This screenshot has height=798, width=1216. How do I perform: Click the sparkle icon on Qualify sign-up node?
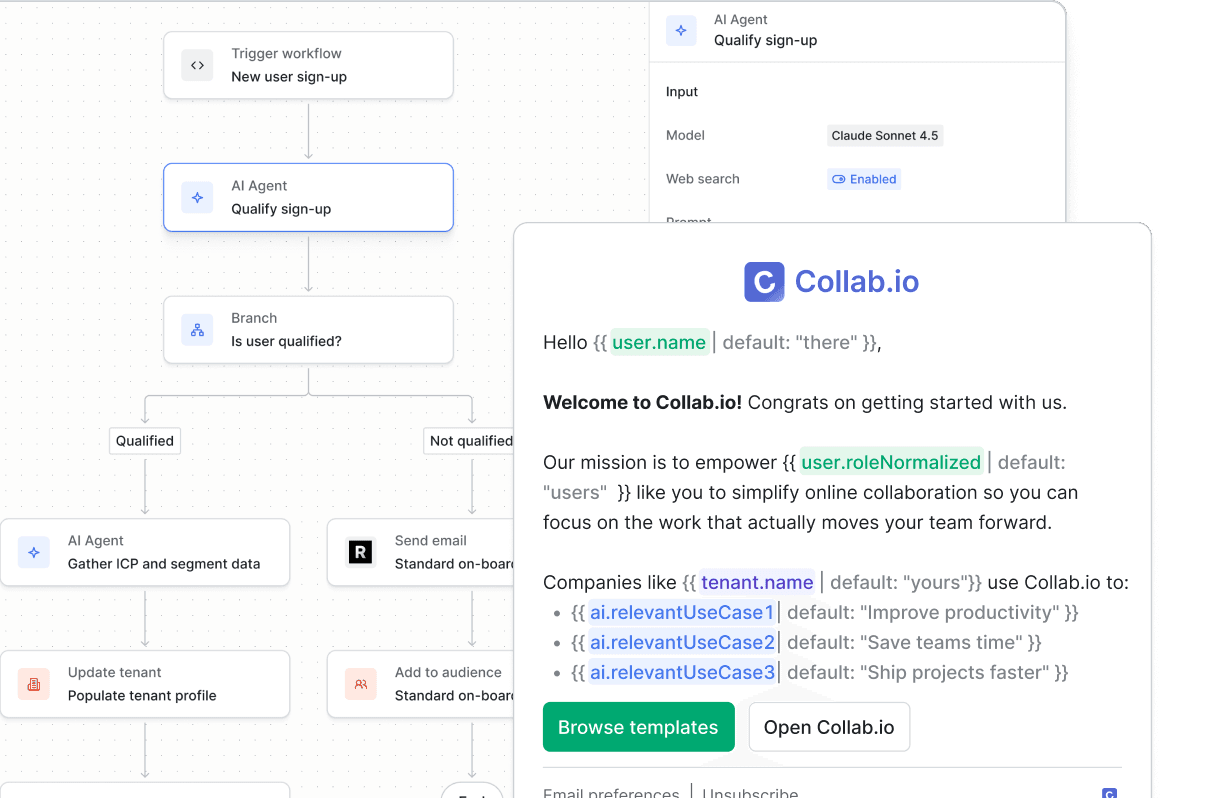click(197, 197)
